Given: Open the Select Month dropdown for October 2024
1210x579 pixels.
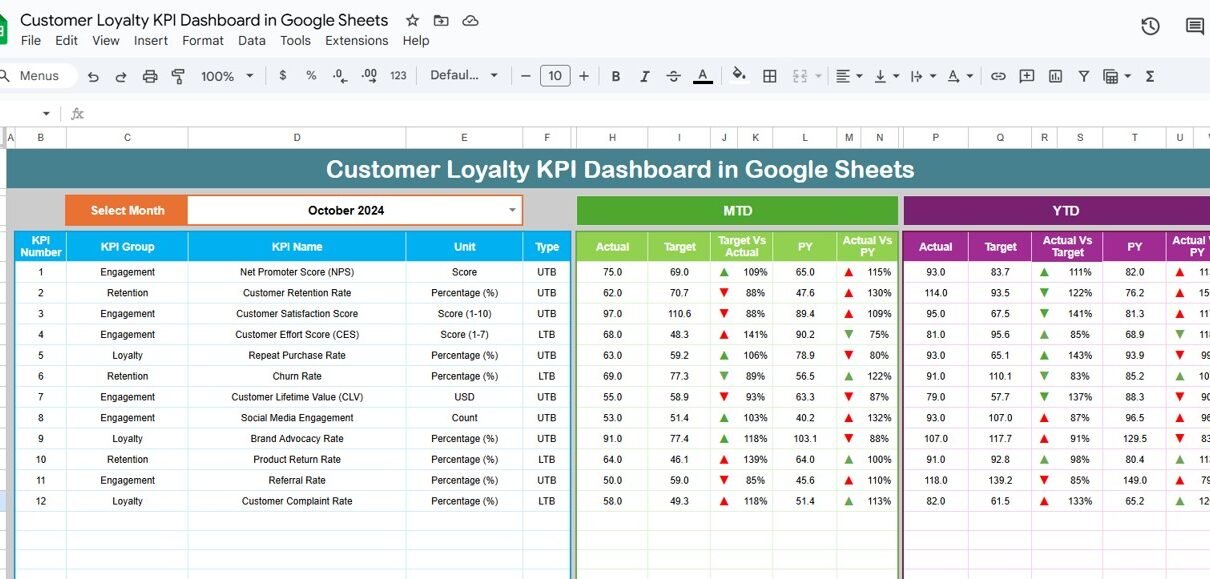Looking at the screenshot, I should point(513,210).
